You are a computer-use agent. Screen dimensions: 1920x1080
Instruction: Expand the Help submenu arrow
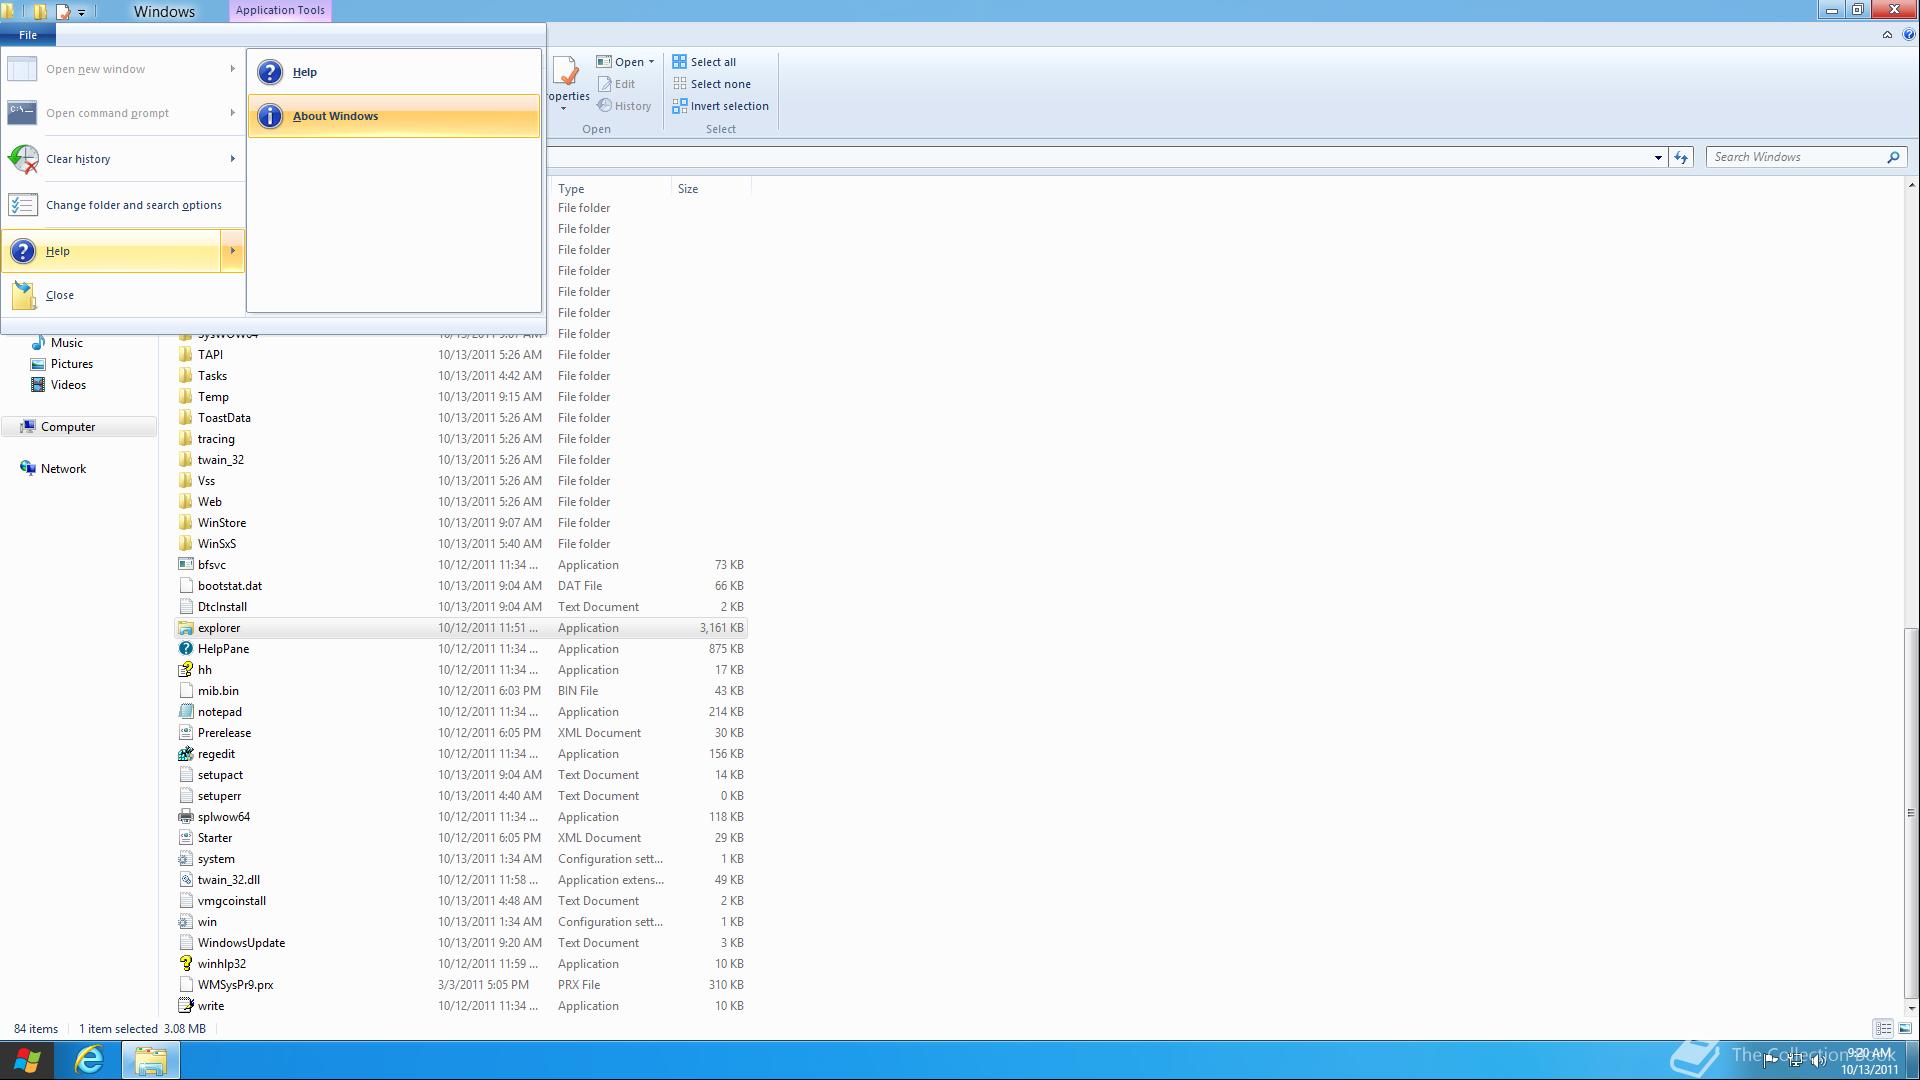pyautogui.click(x=232, y=251)
